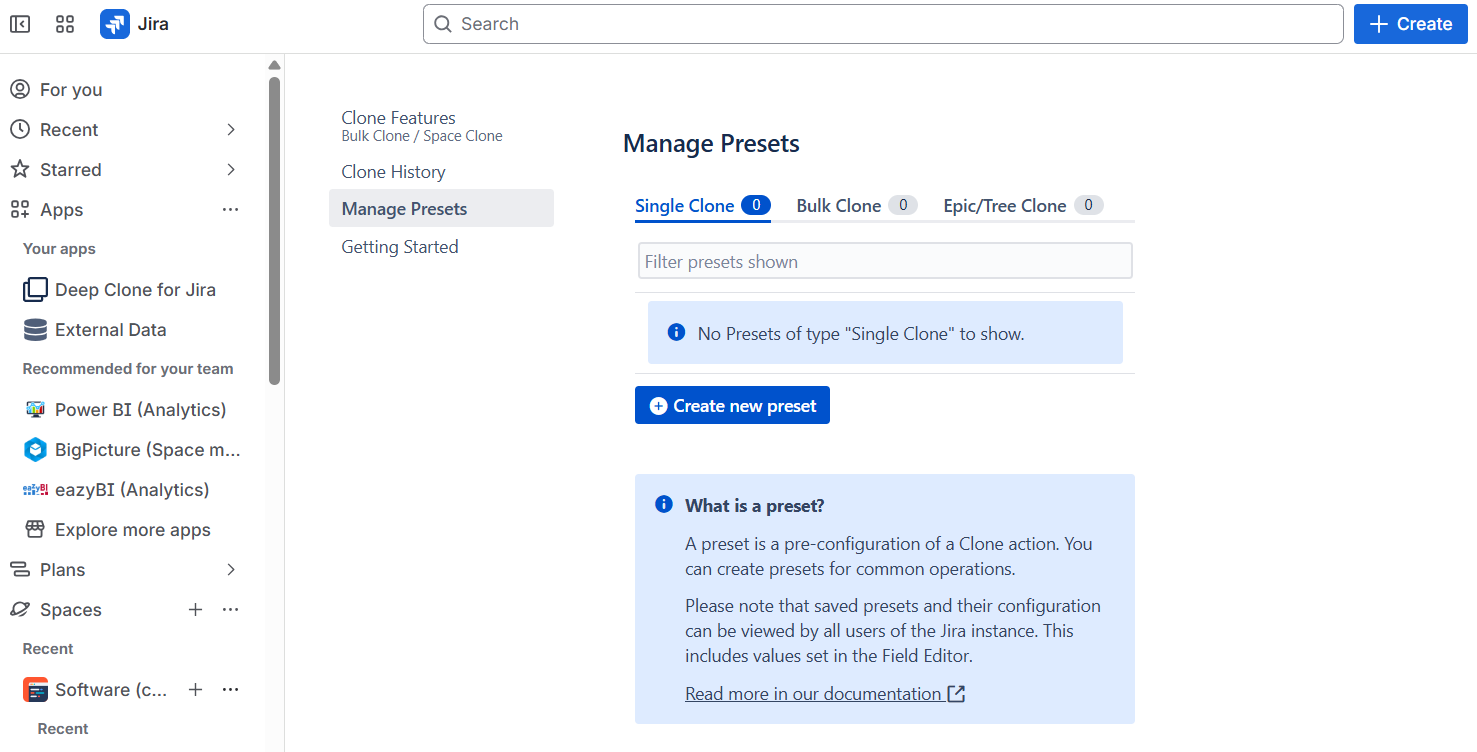The height and width of the screenshot is (752, 1477).
Task: Open the app switcher grid icon
Action: click(65, 24)
